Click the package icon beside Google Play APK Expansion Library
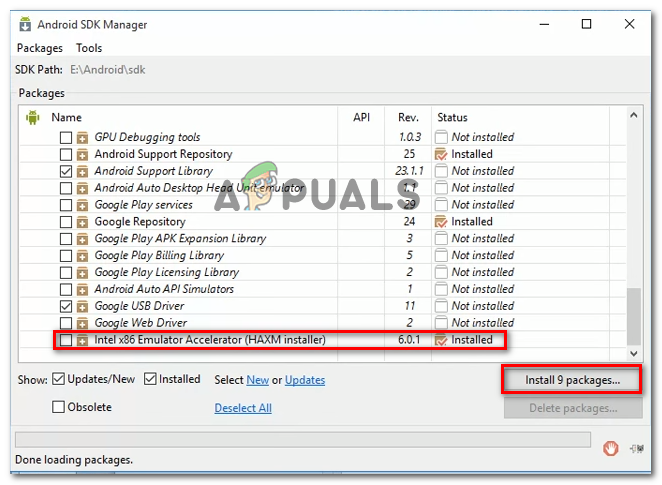Screen dimensions: 662x485 click(82, 239)
